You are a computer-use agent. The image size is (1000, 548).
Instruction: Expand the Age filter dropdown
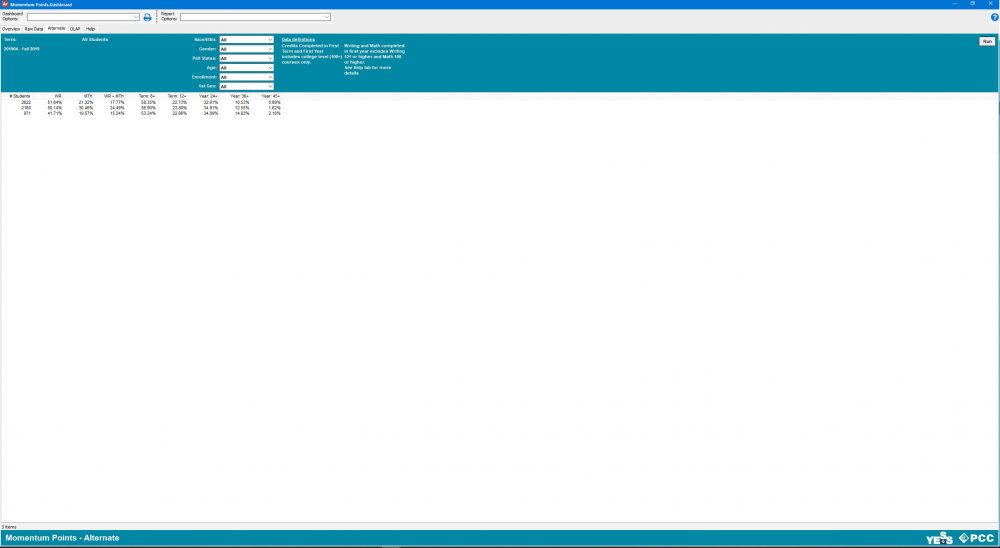246,68
